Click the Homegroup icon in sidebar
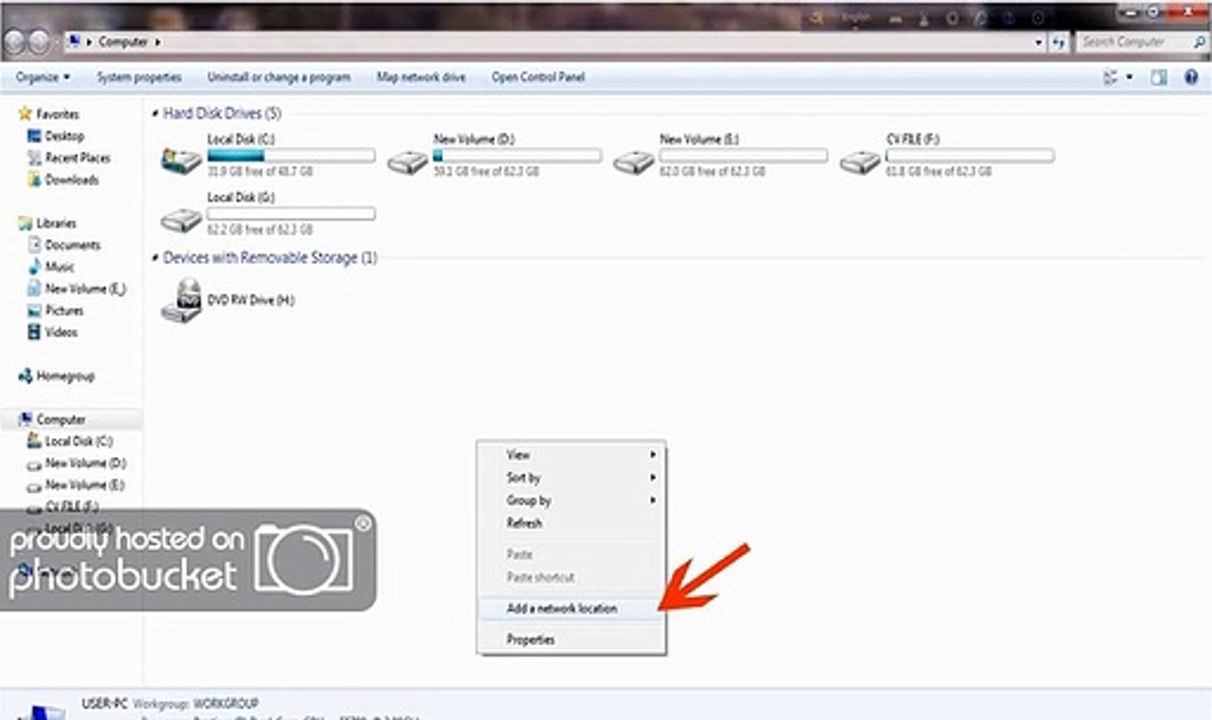 coord(25,376)
